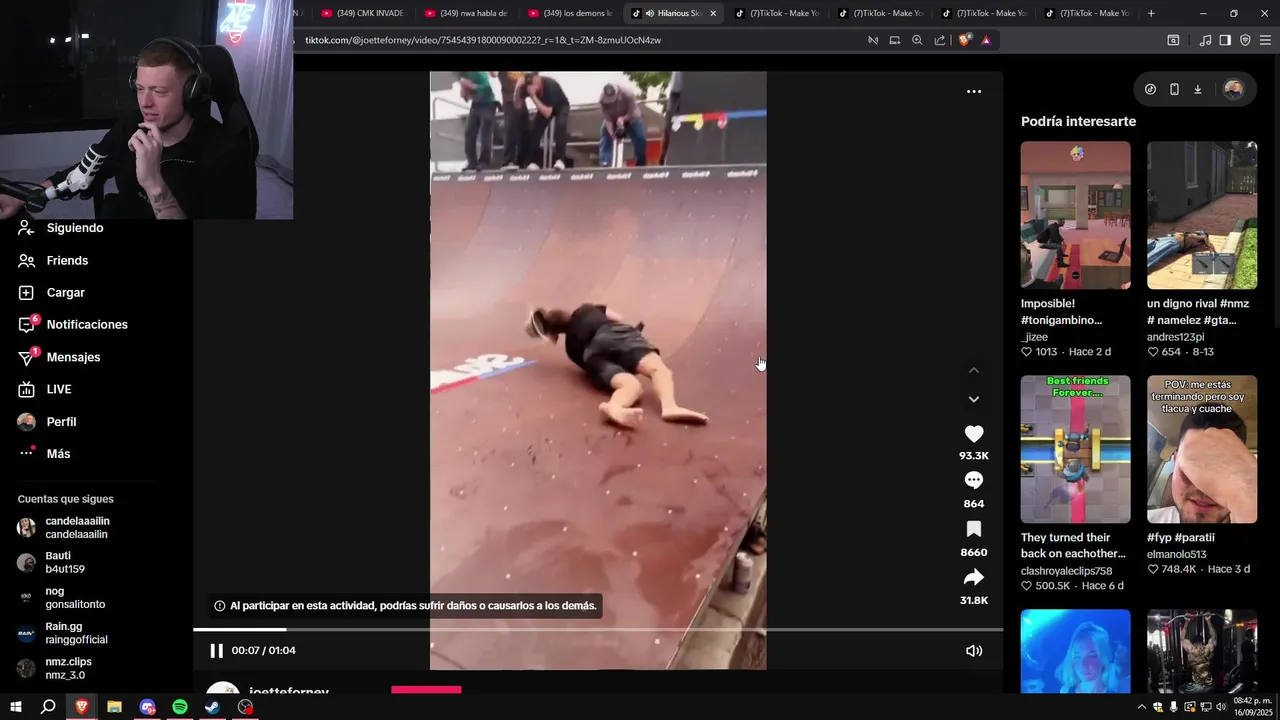Seek along the video progress bar

(598, 629)
